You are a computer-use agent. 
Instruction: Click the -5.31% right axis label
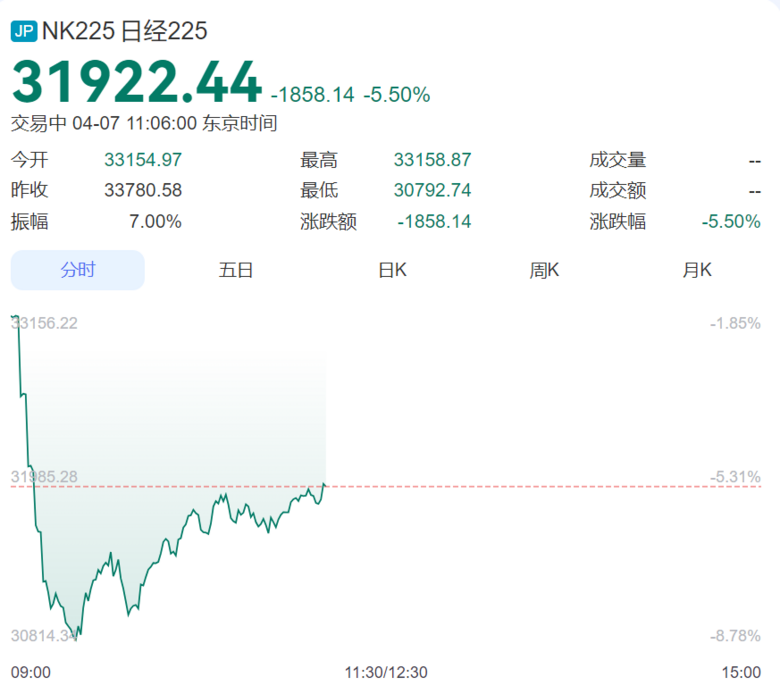point(735,477)
